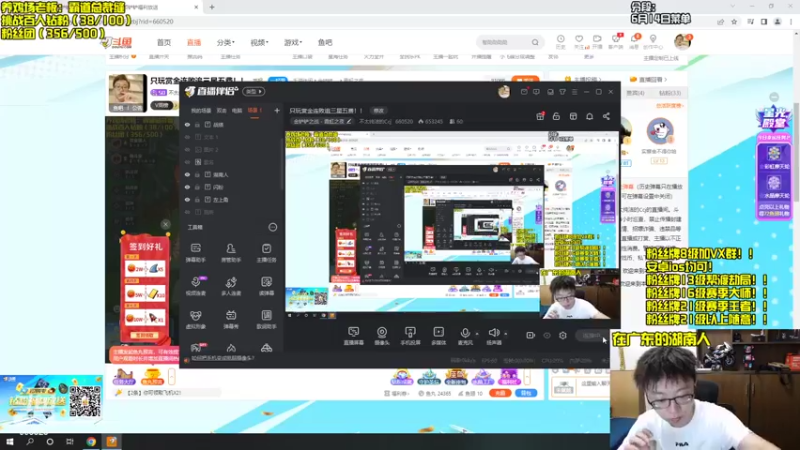Click the share icon in the companion header

click(x=606, y=116)
